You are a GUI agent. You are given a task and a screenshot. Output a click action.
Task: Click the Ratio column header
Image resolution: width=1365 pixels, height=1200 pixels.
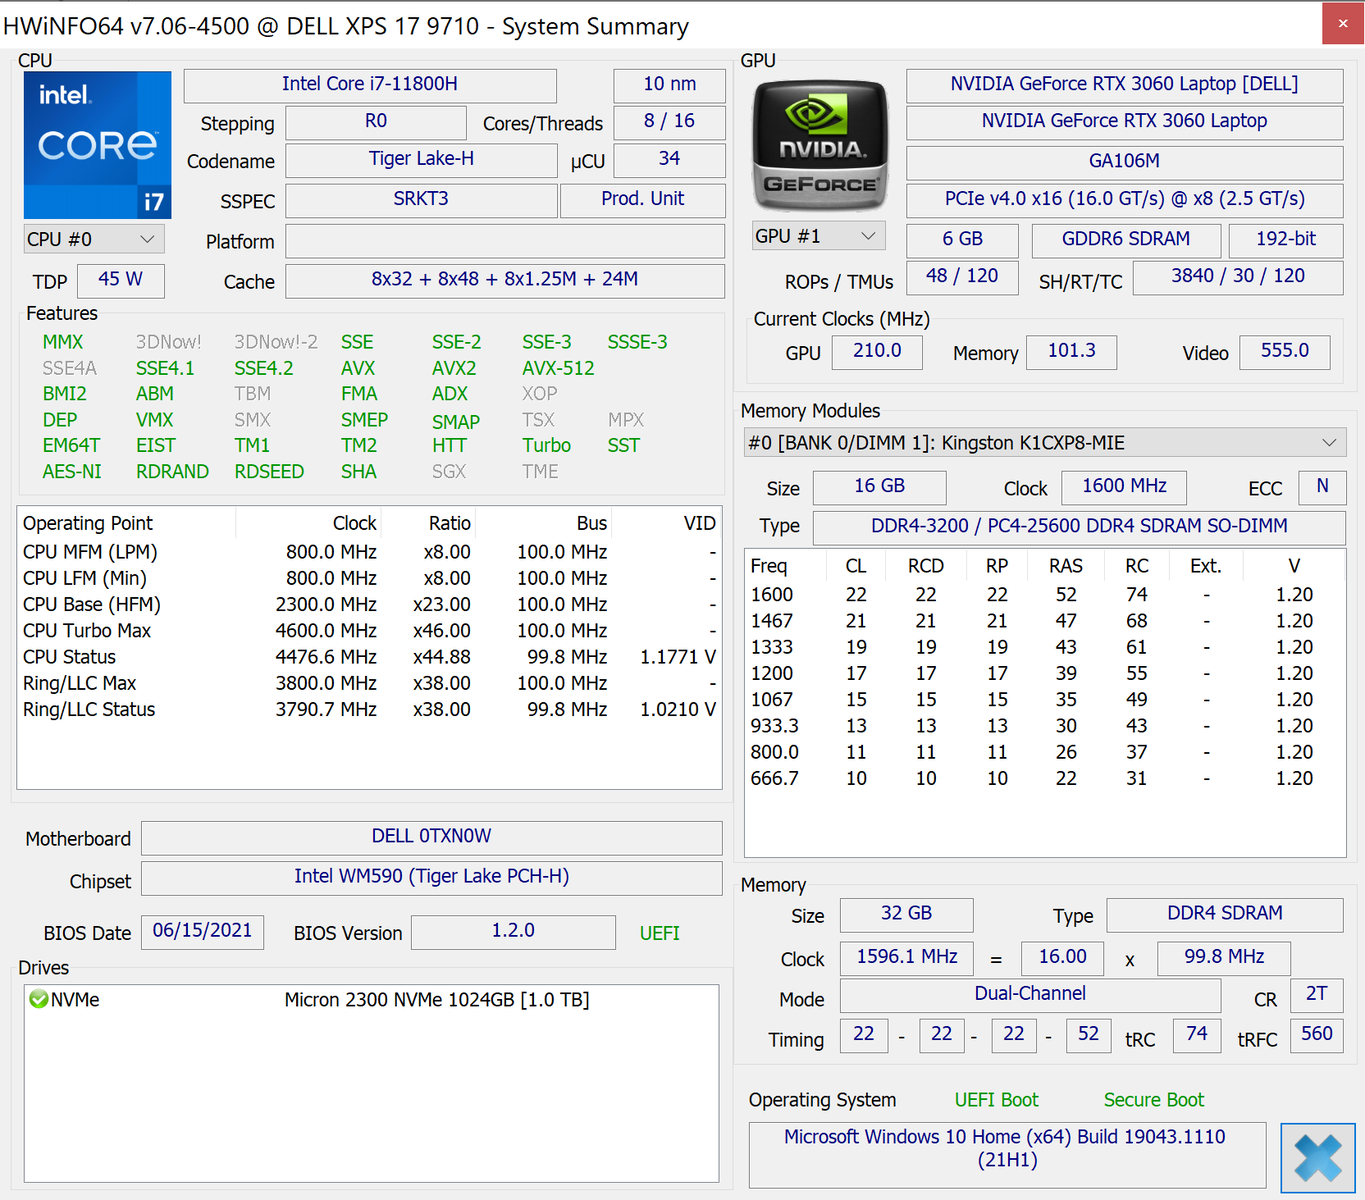429,523
